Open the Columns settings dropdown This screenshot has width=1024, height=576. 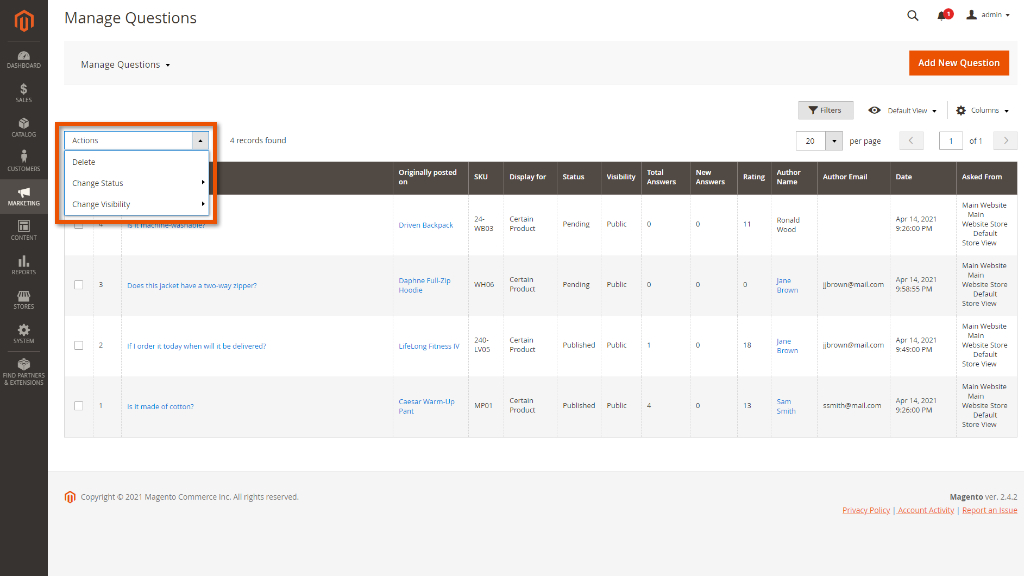pos(982,110)
